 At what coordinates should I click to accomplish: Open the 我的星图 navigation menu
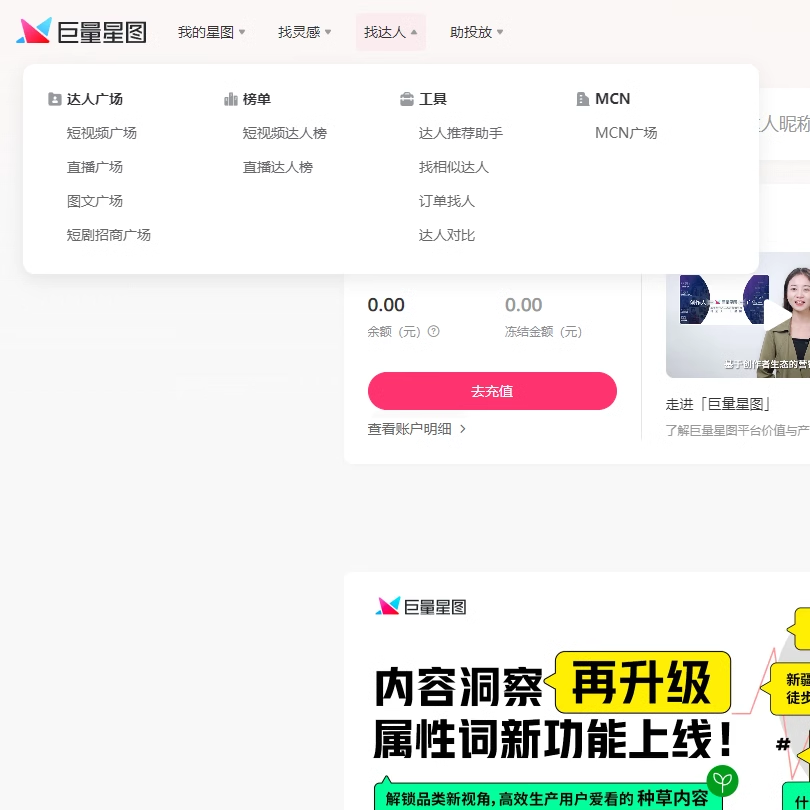(x=211, y=32)
